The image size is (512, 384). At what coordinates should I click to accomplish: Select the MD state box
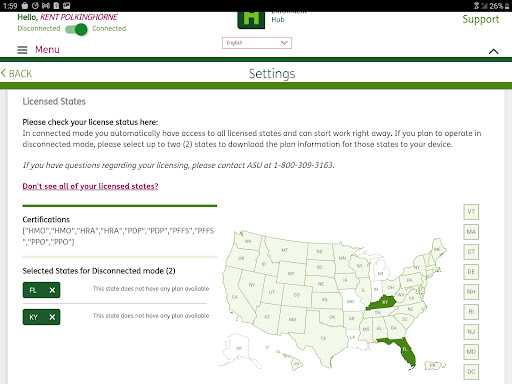point(471,352)
